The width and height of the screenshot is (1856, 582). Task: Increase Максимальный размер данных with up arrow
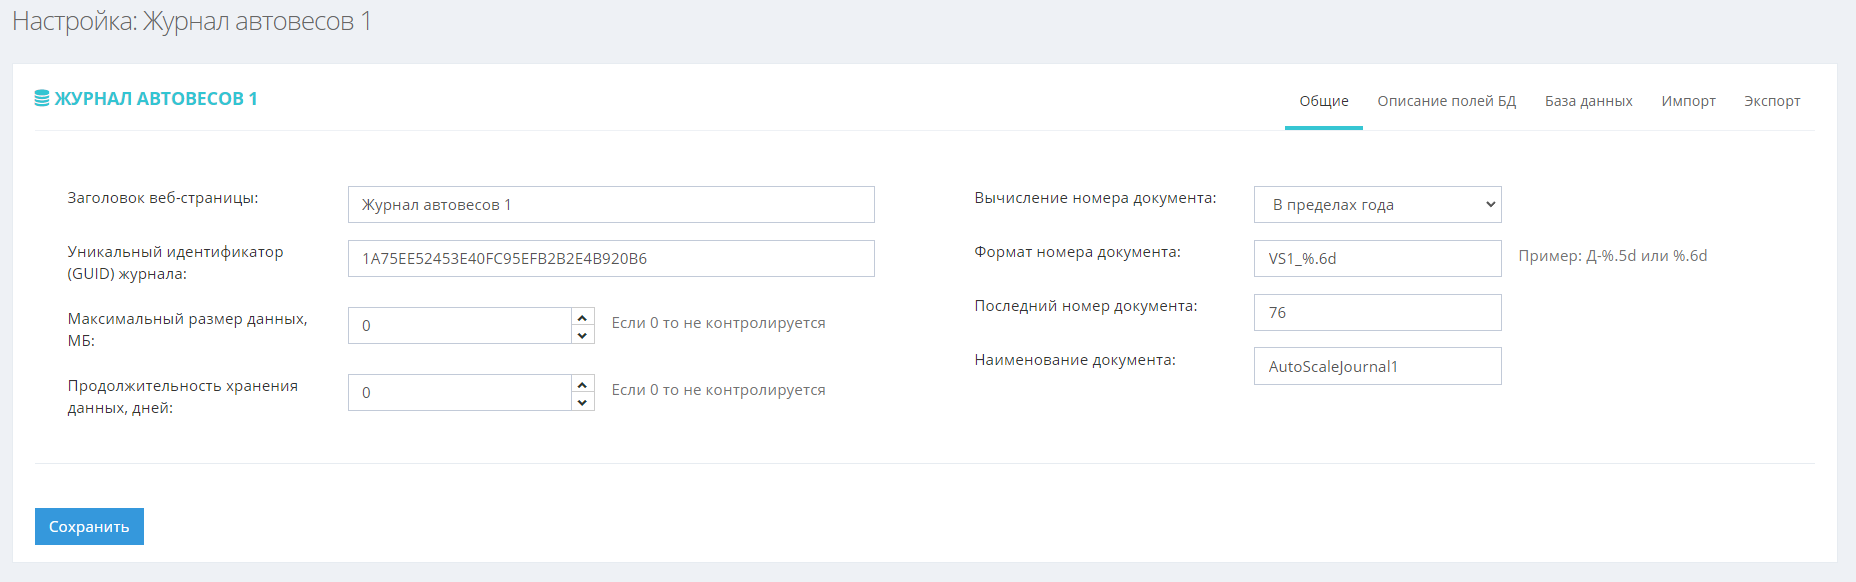click(x=582, y=317)
